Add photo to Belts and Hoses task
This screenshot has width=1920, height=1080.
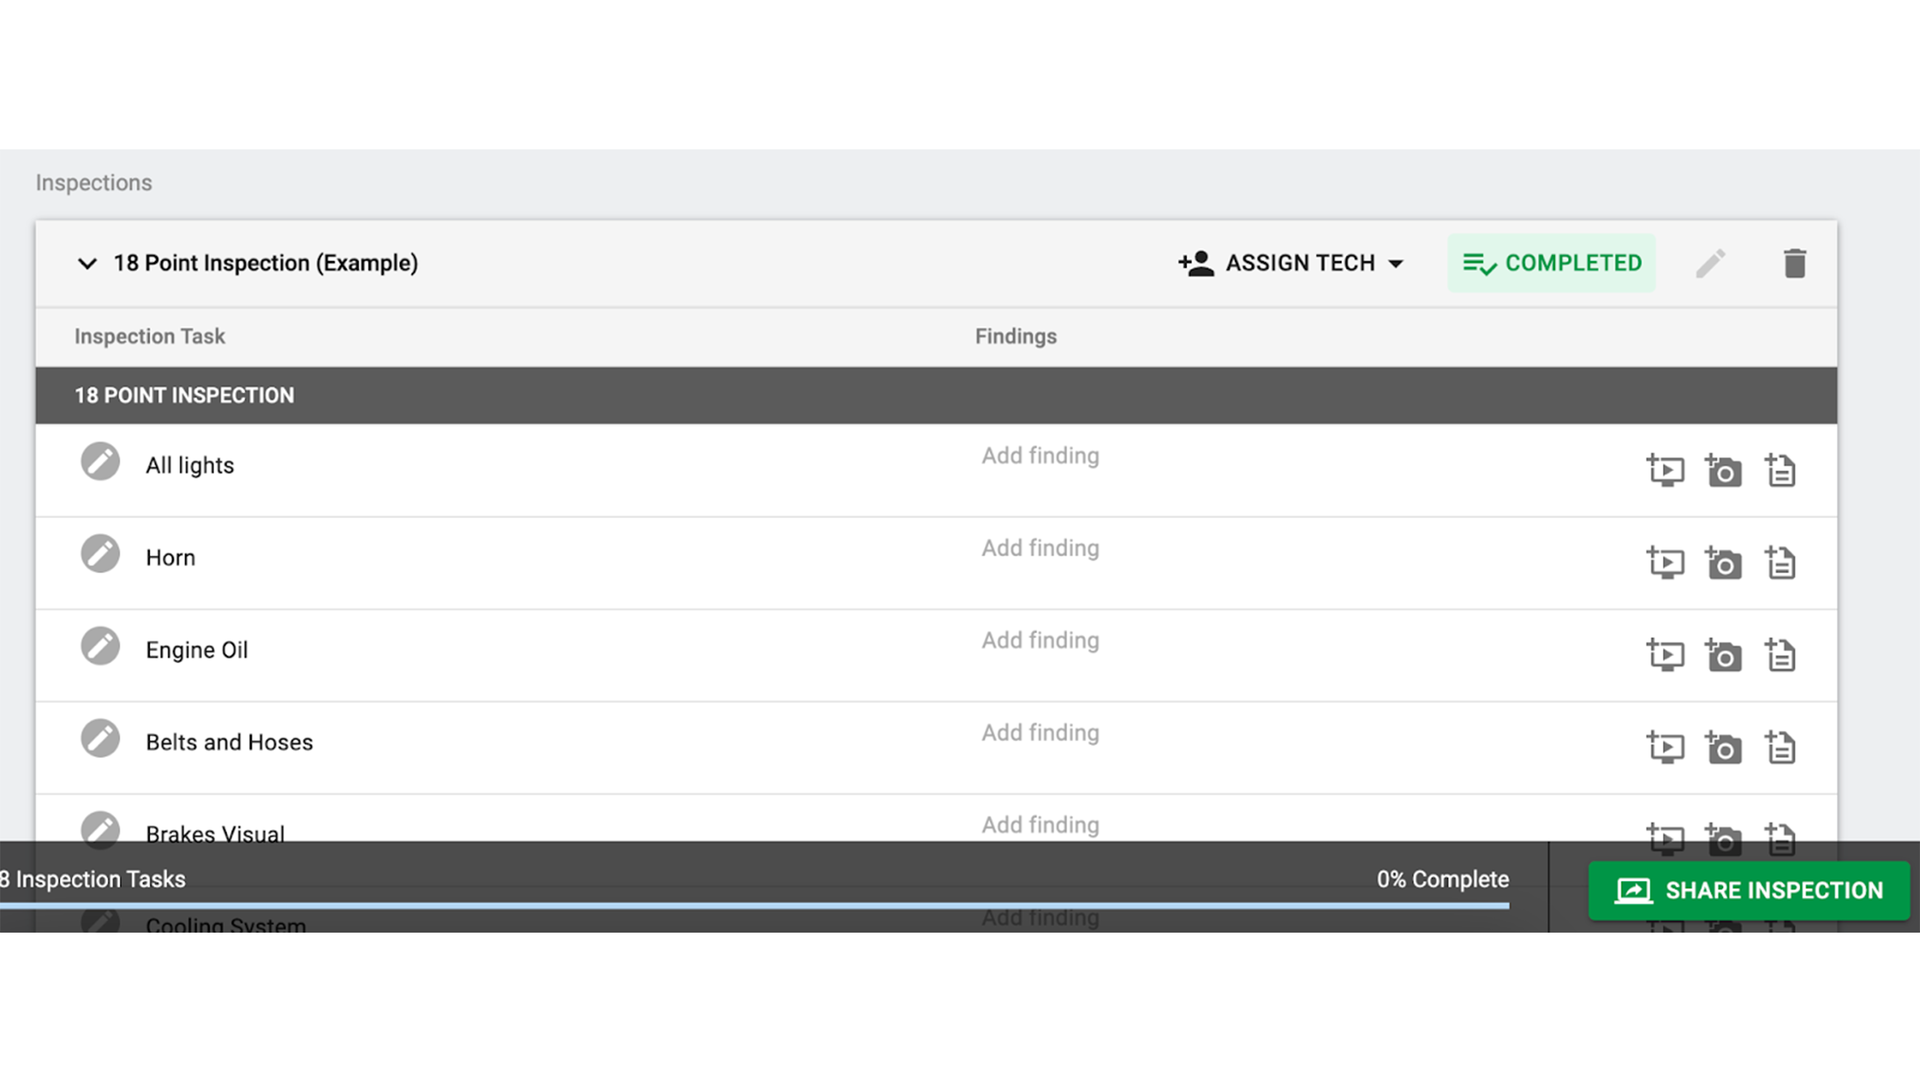[x=1723, y=748]
